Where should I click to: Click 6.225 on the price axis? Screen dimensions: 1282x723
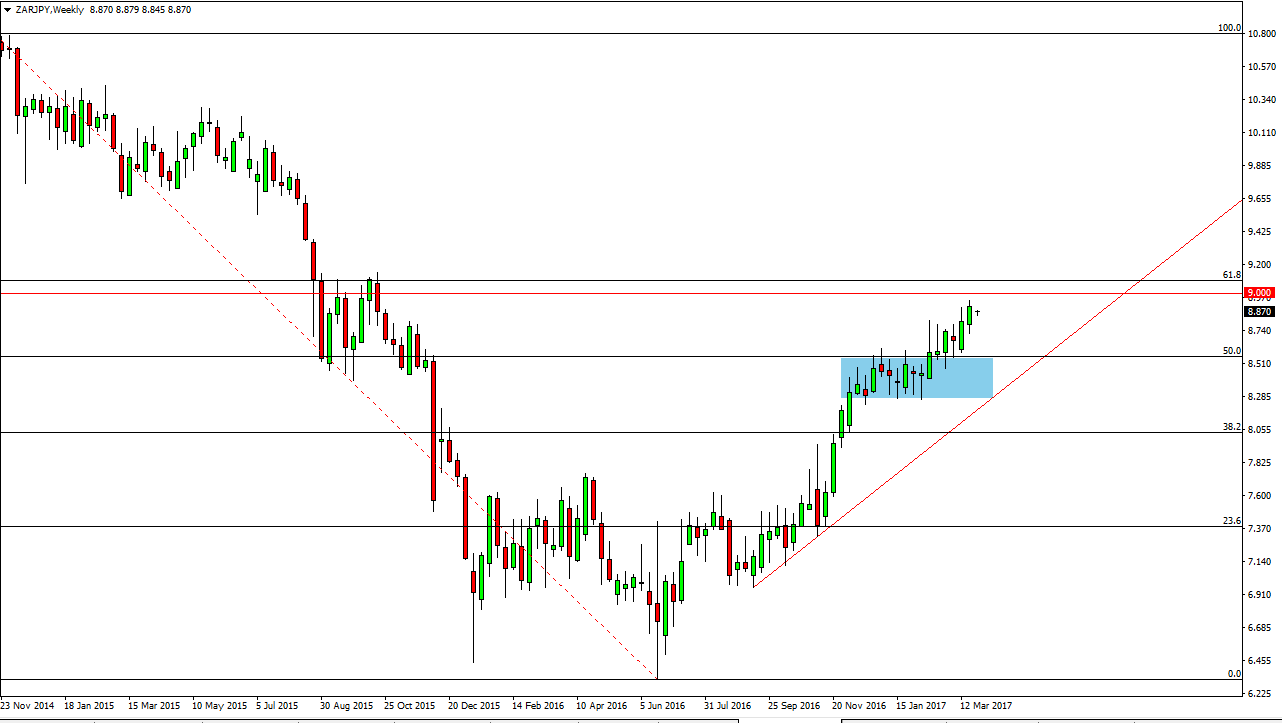tap(1261, 694)
